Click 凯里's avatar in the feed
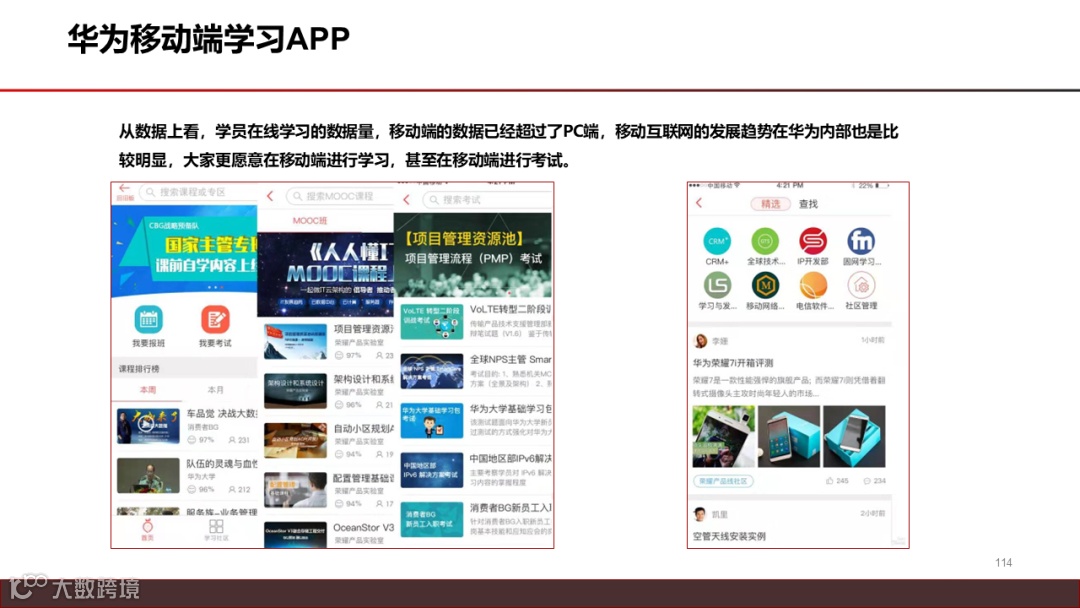This screenshot has width=1080, height=608. 700,514
